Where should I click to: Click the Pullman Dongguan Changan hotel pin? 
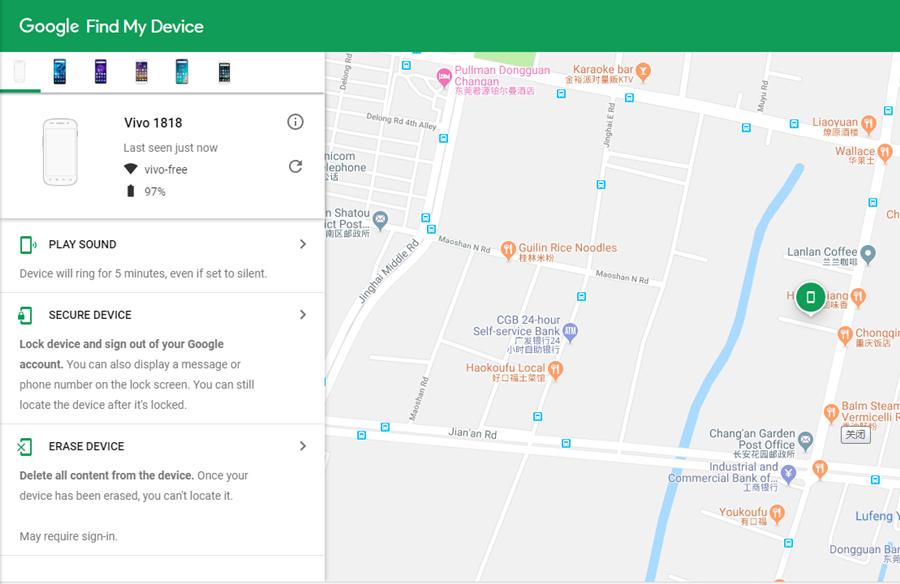coord(444,78)
